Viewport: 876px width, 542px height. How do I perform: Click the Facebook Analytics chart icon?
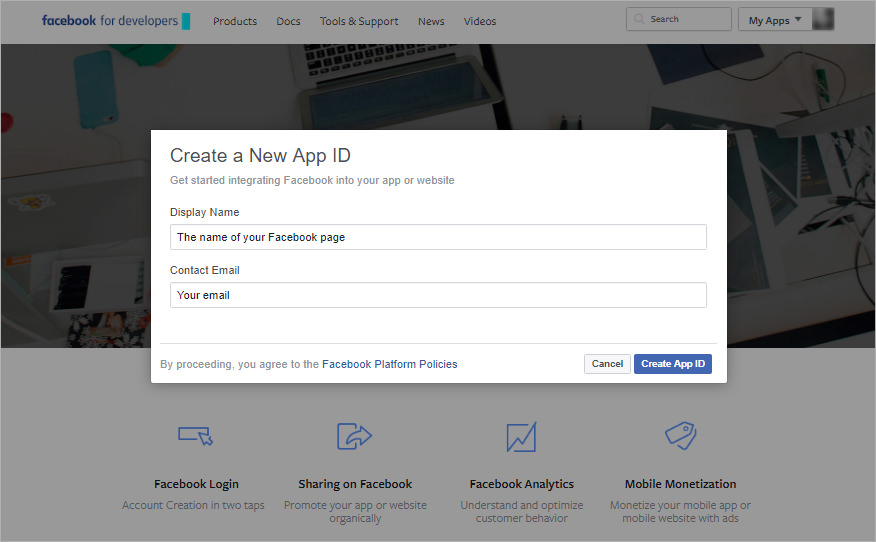pyautogui.click(x=521, y=436)
